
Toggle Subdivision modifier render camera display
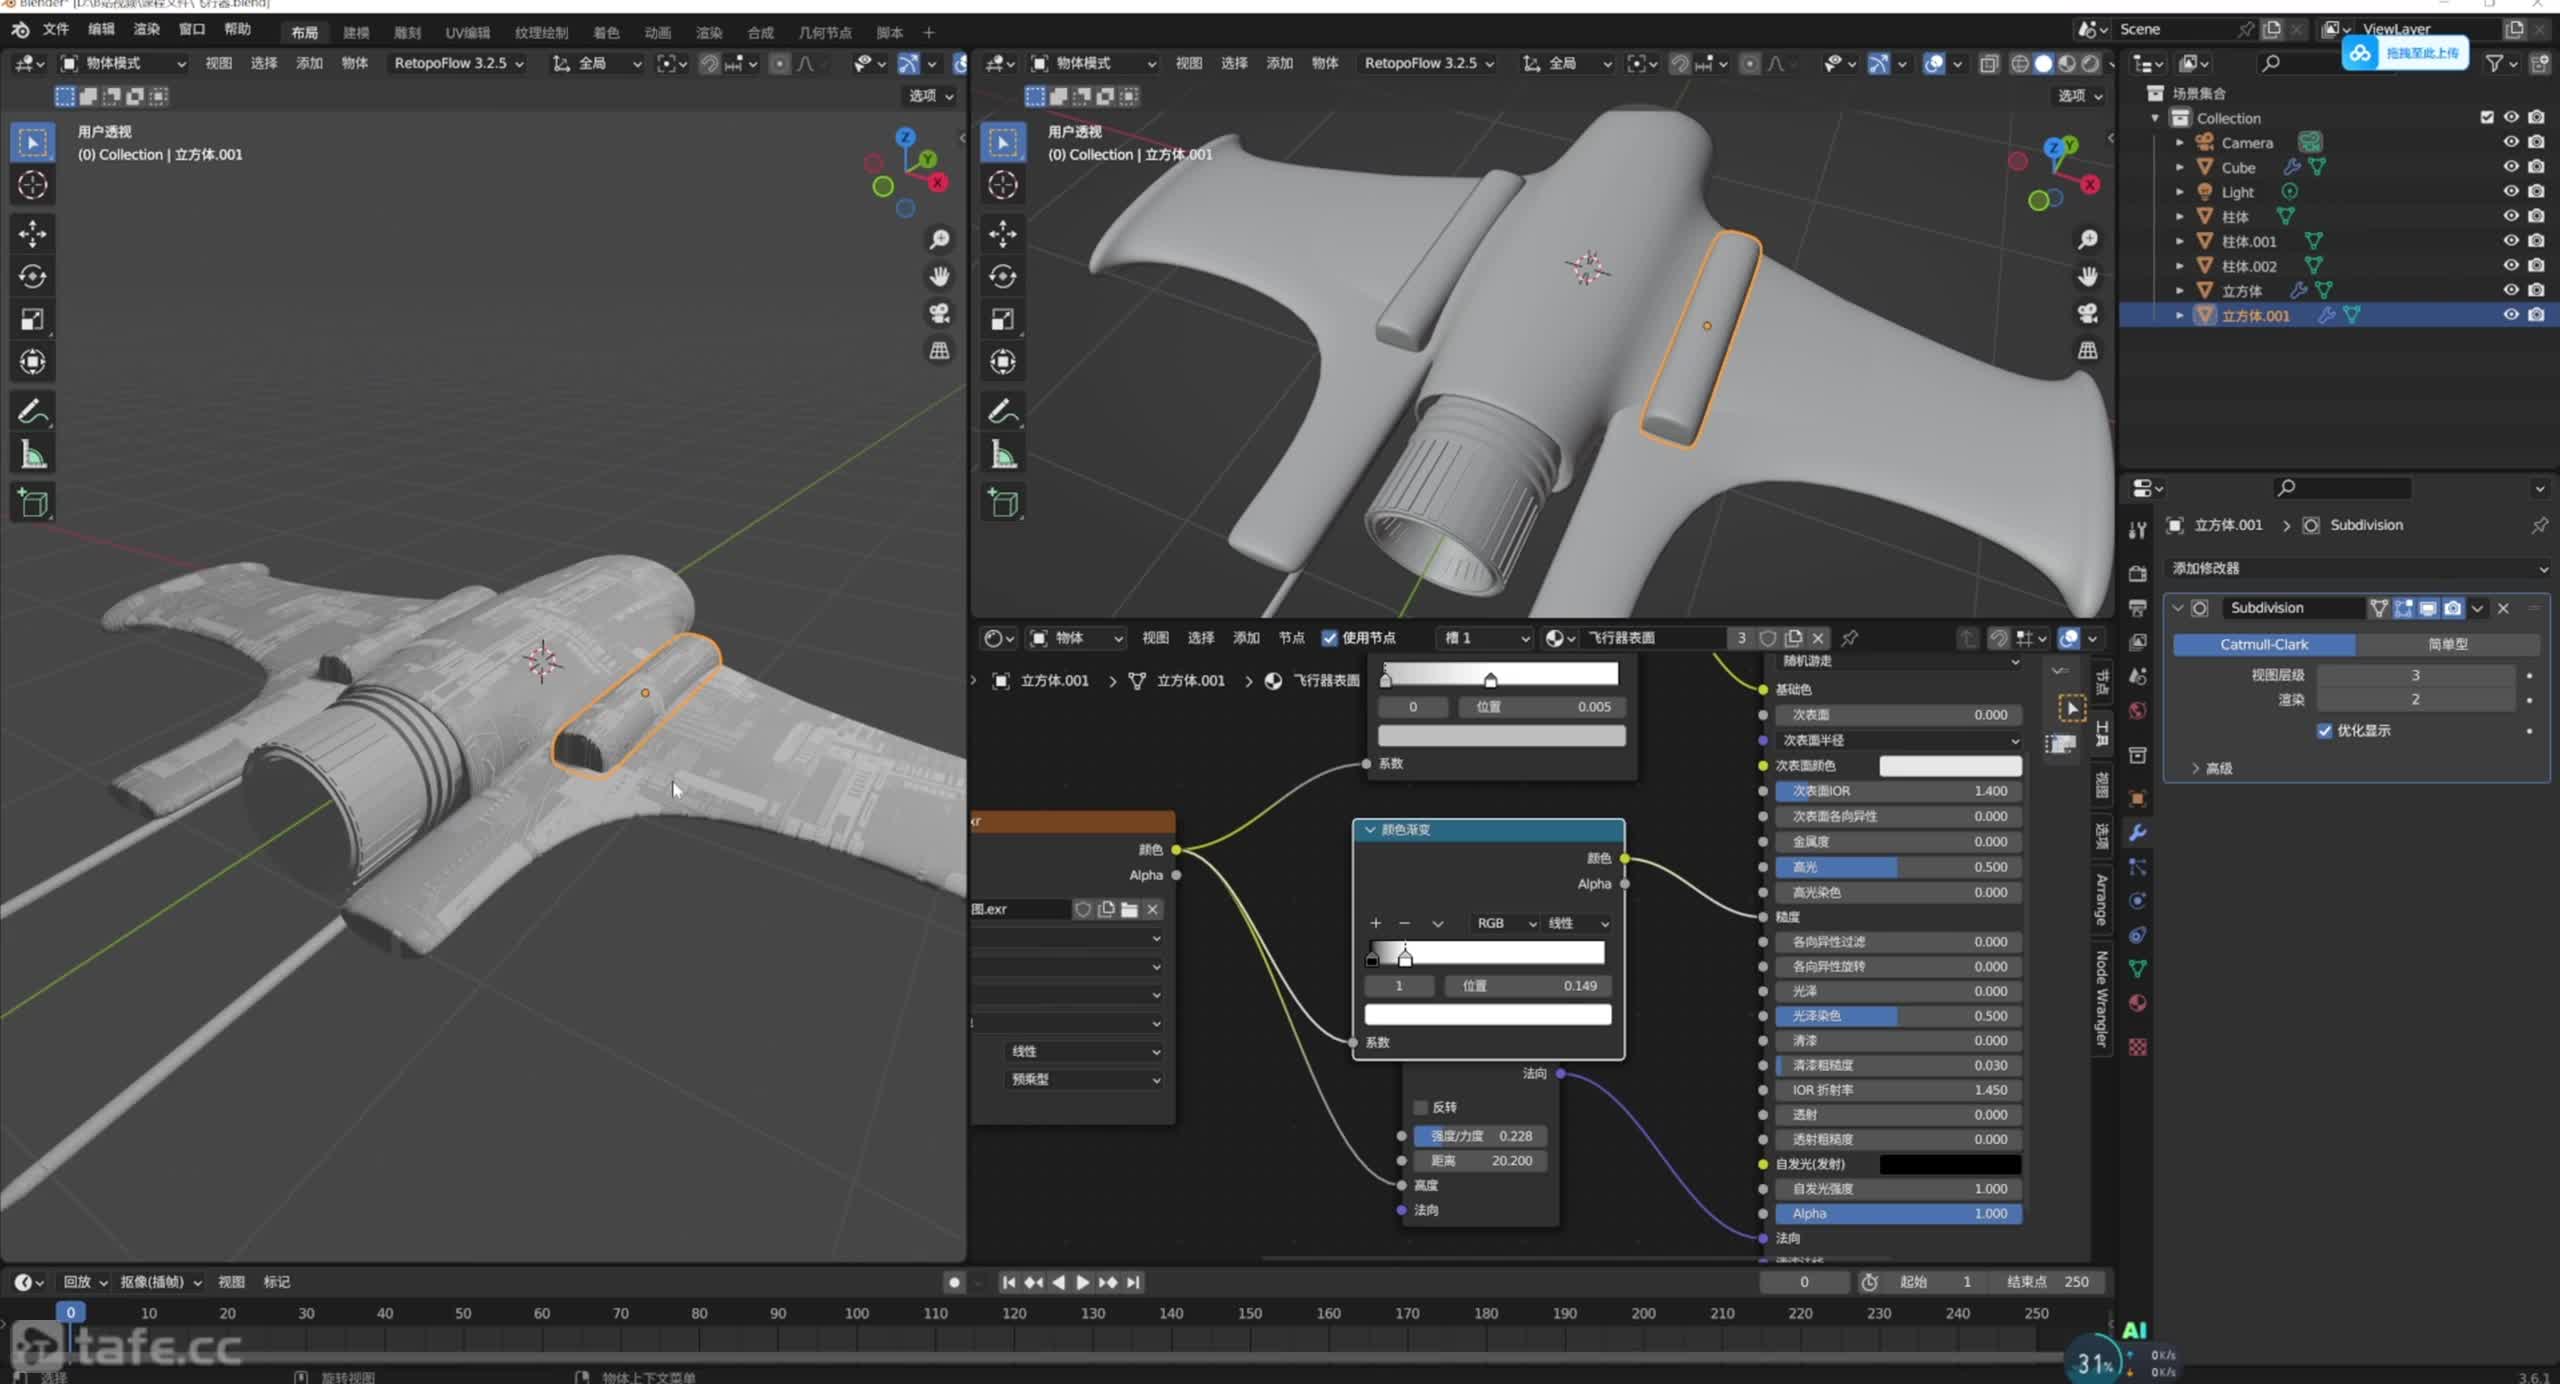click(2452, 608)
